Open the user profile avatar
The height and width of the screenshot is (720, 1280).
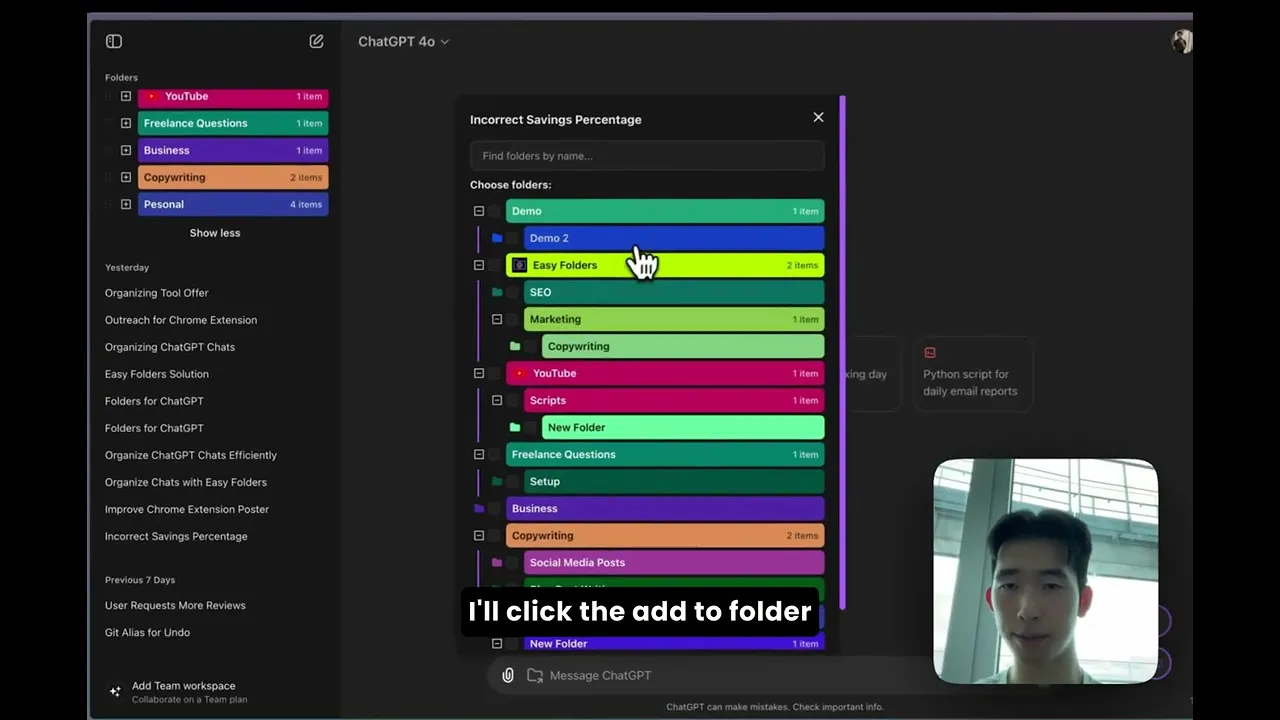[1181, 41]
